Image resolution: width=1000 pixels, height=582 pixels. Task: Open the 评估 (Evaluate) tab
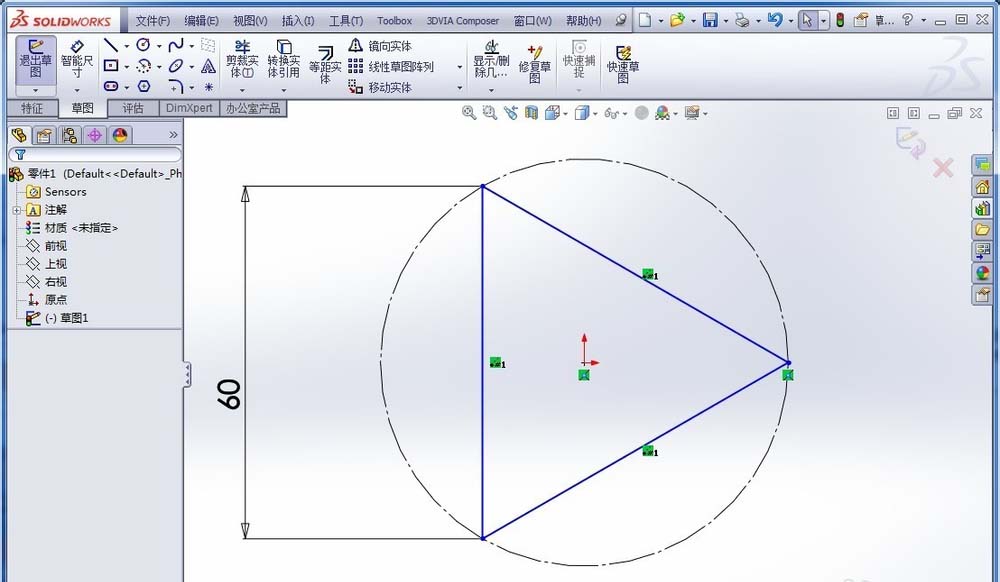pos(133,108)
